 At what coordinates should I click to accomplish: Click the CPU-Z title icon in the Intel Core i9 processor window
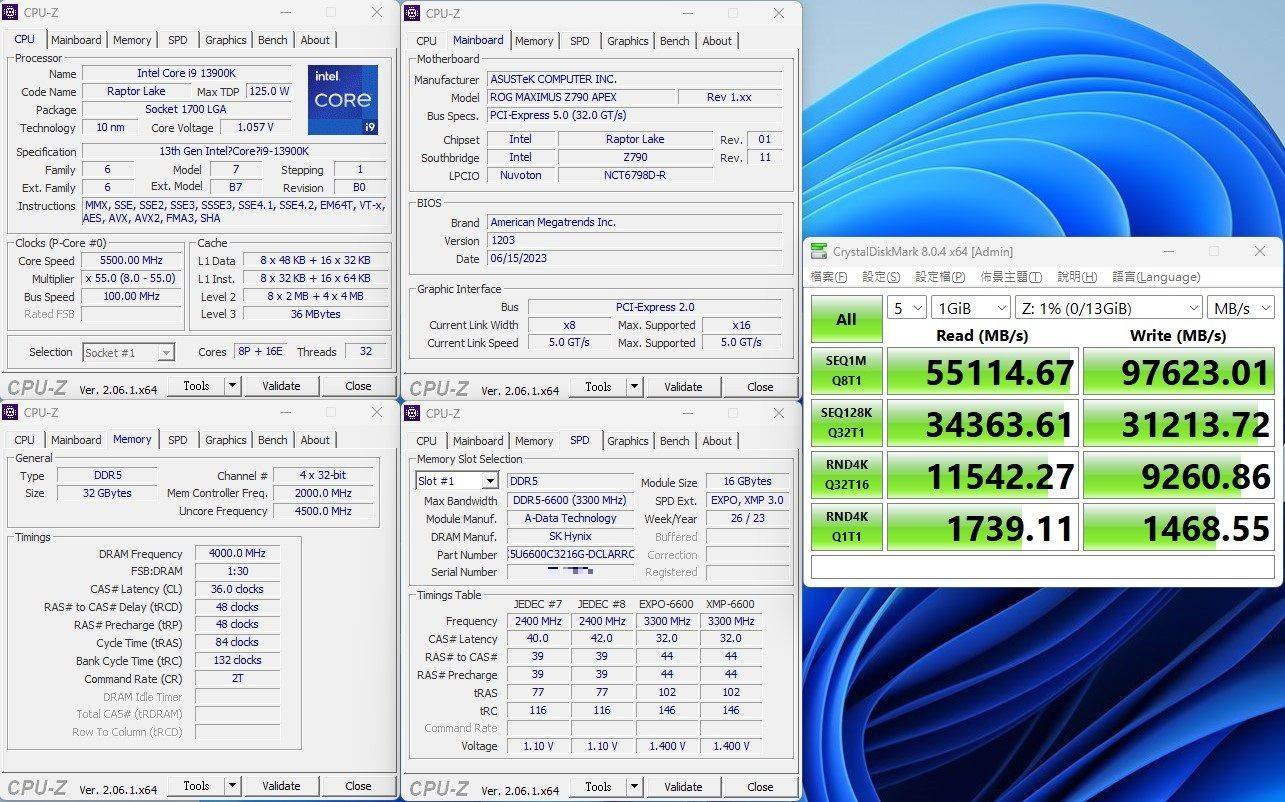pos(11,13)
